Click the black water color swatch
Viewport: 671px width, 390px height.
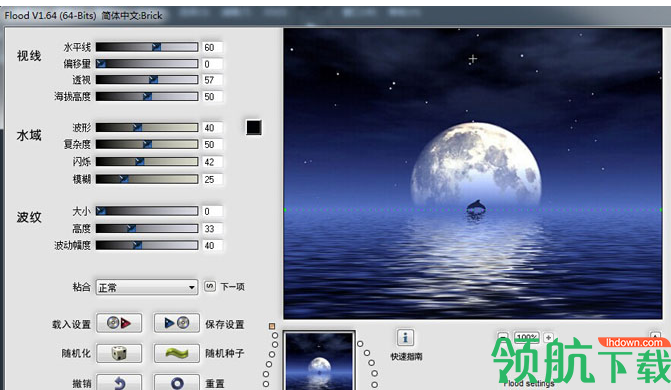point(254,127)
